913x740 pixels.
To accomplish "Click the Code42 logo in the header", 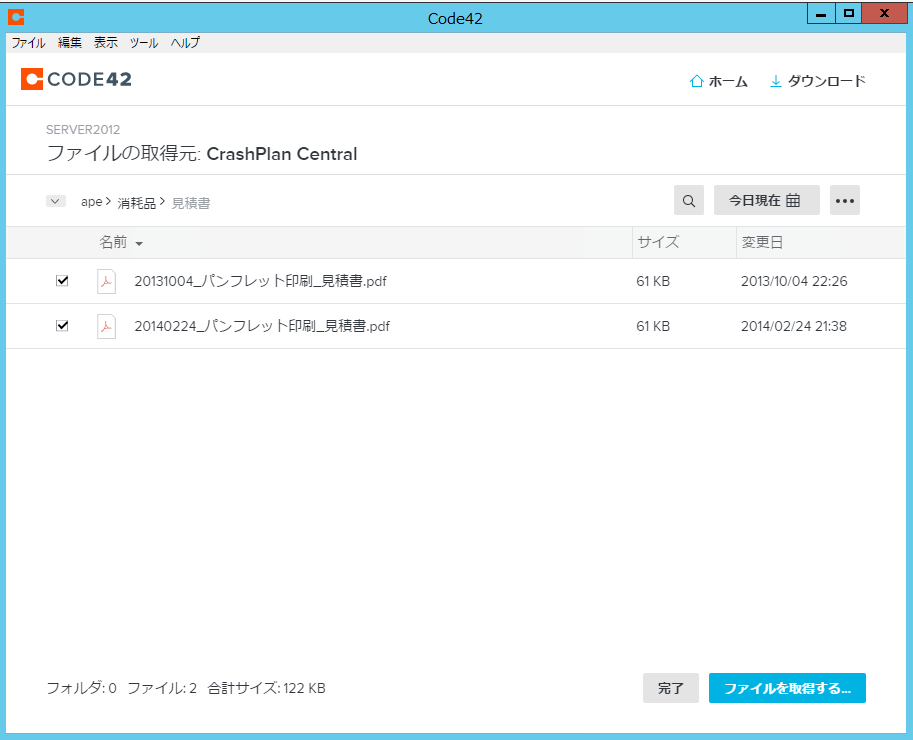I will tap(76, 79).
